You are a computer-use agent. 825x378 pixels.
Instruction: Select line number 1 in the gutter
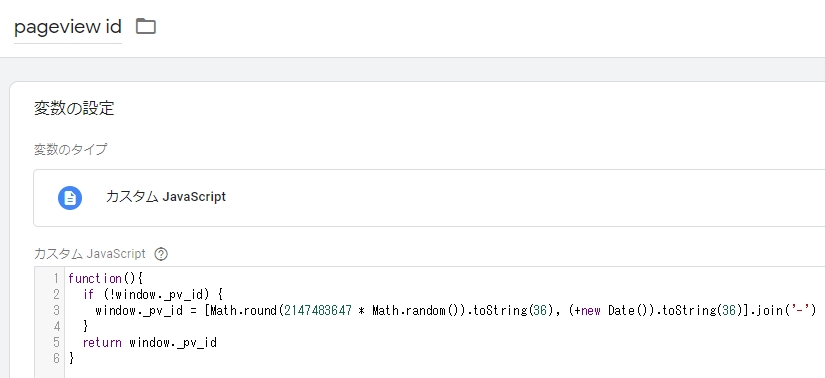coord(56,278)
